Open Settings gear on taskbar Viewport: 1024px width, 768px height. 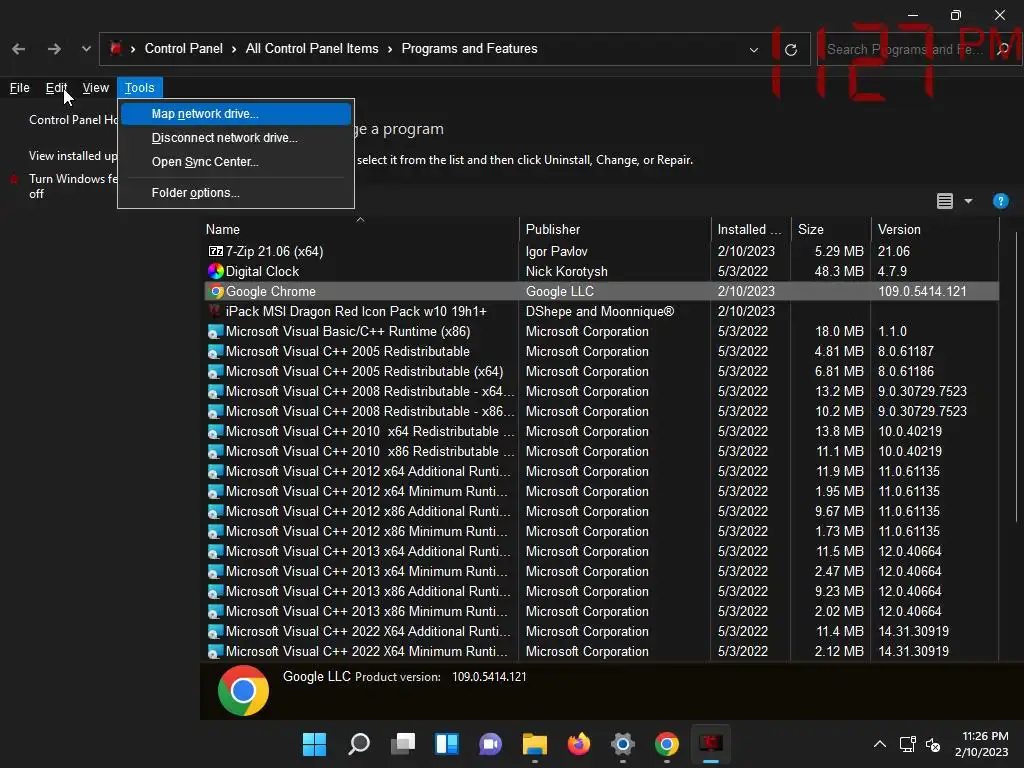pos(622,744)
